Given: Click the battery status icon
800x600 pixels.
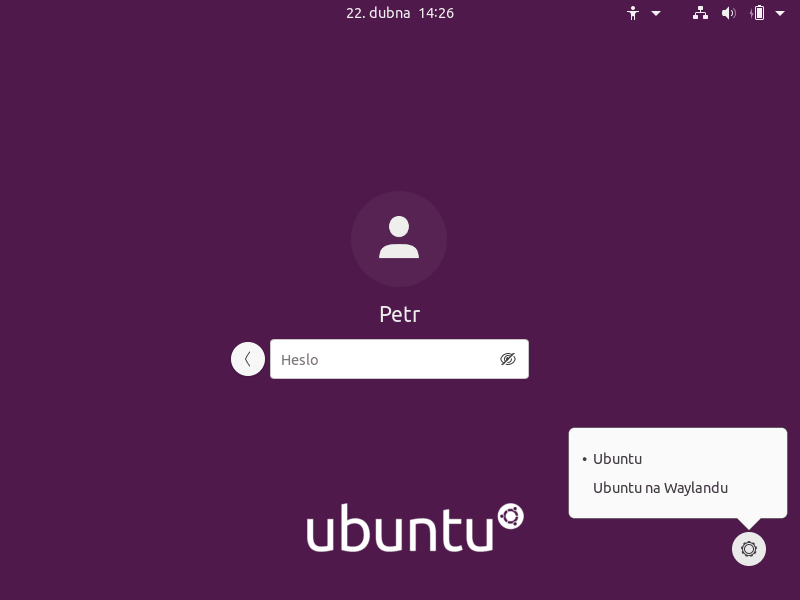Looking at the screenshot, I should click(758, 13).
